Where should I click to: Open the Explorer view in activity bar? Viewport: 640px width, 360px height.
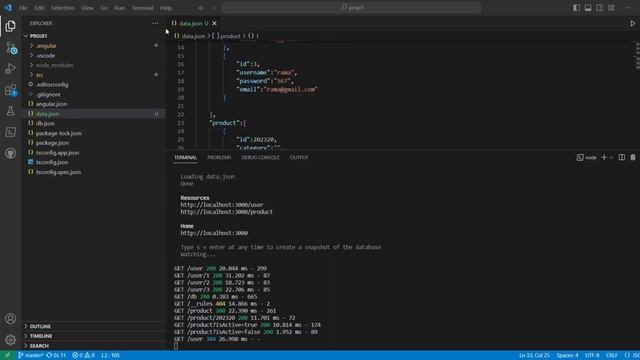point(11,26)
